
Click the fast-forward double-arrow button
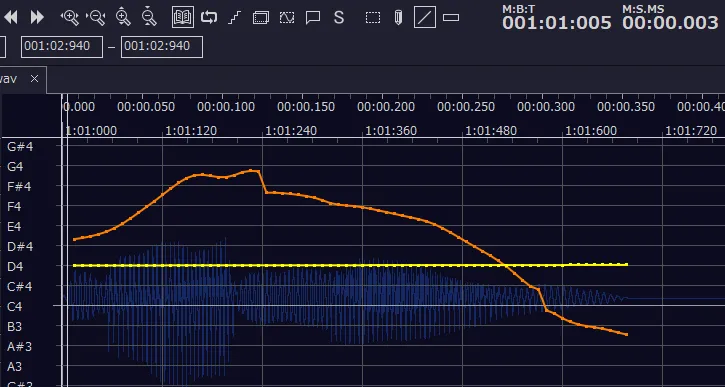tap(37, 18)
